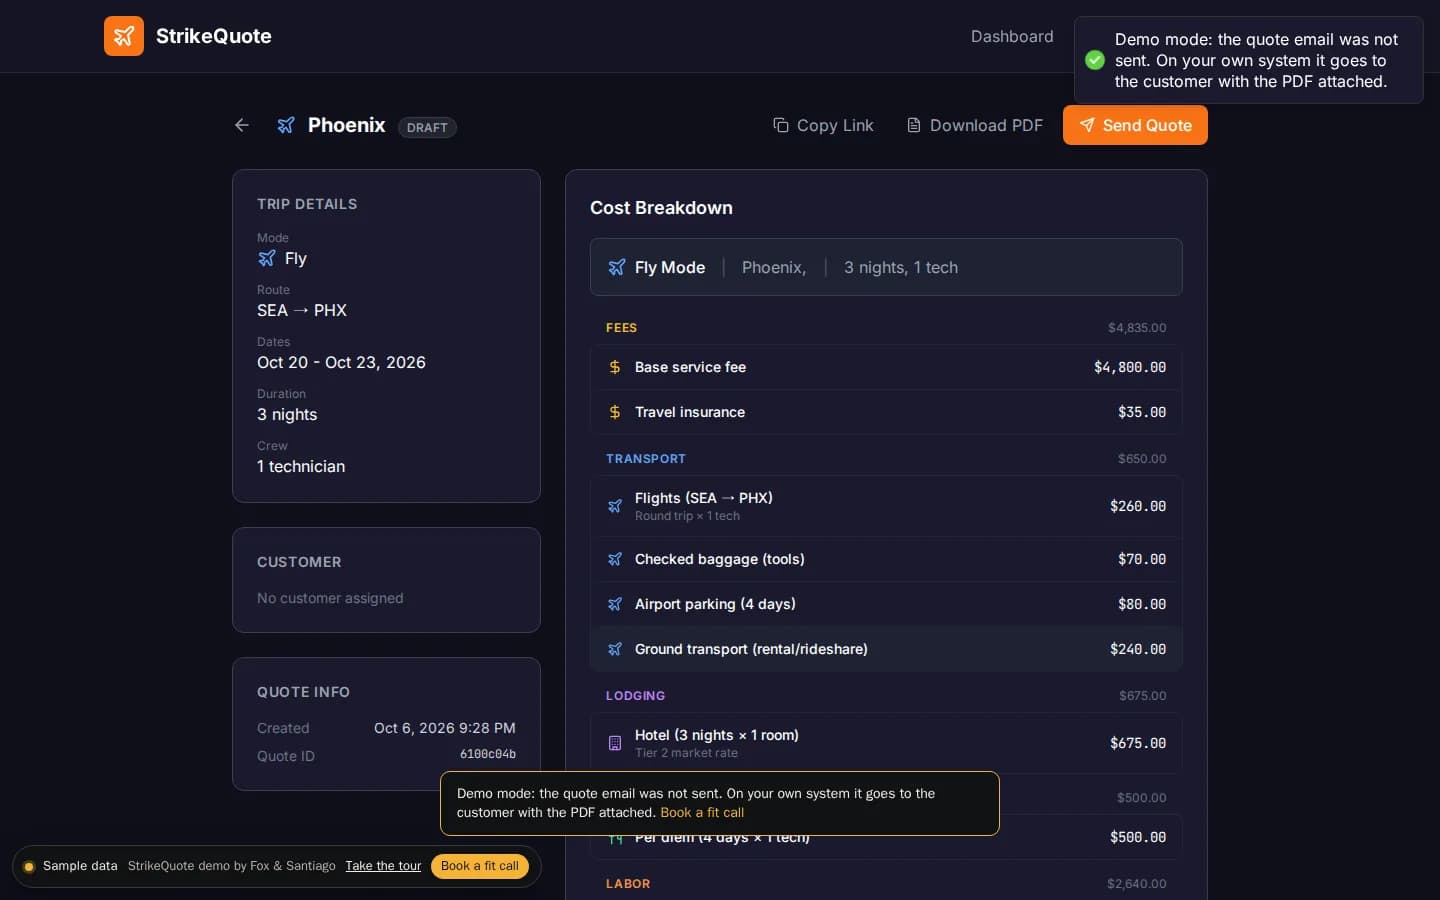Click the SEA → PHX route text

point(302,310)
